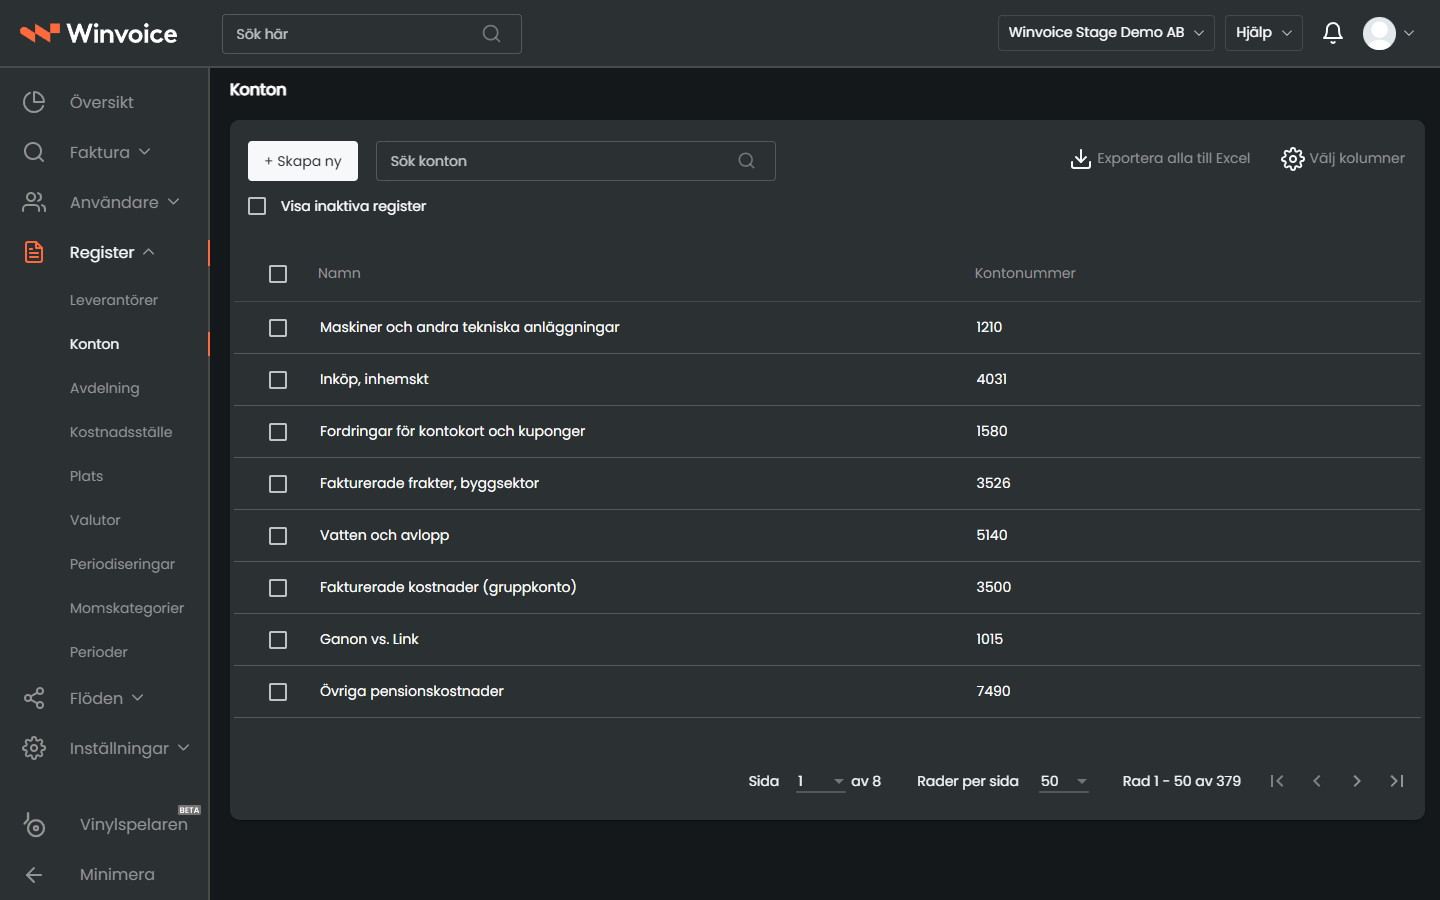This screenshot has height=900, width=1440.
Task: Check the Inköp, inhemskt row checkbox
Action: 278,380
